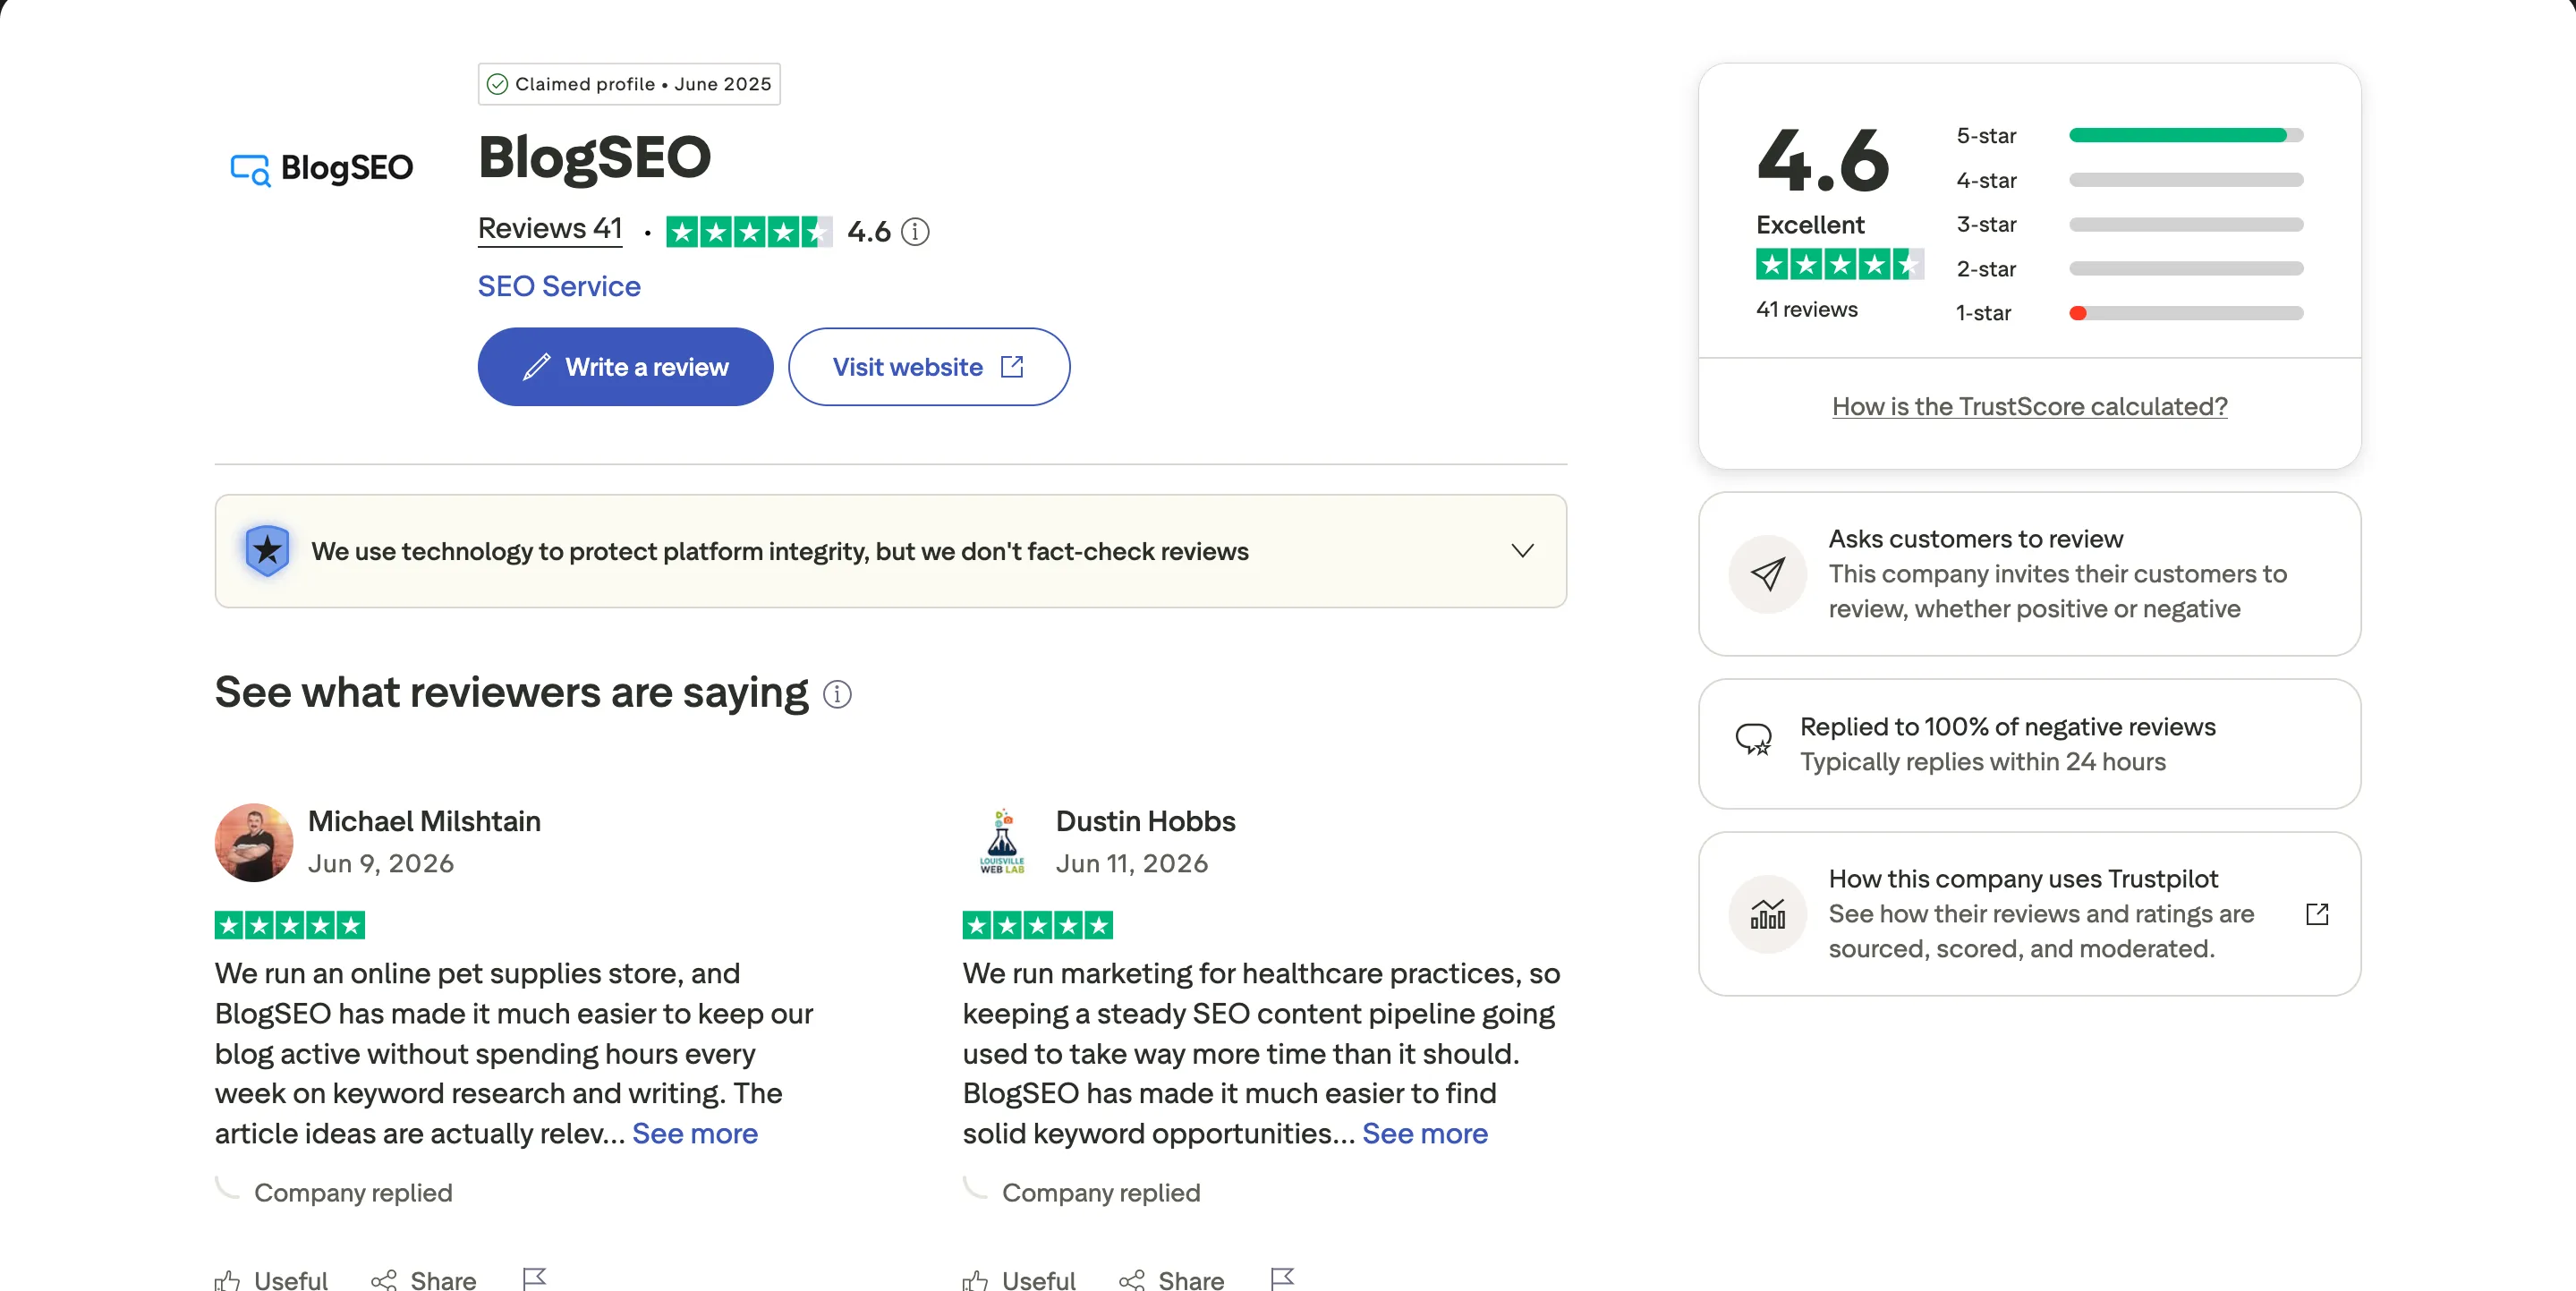Flag Michael Milshtain's review
The image size is (2576, 1291).
pyautogui.click(x=534, y=1278)
